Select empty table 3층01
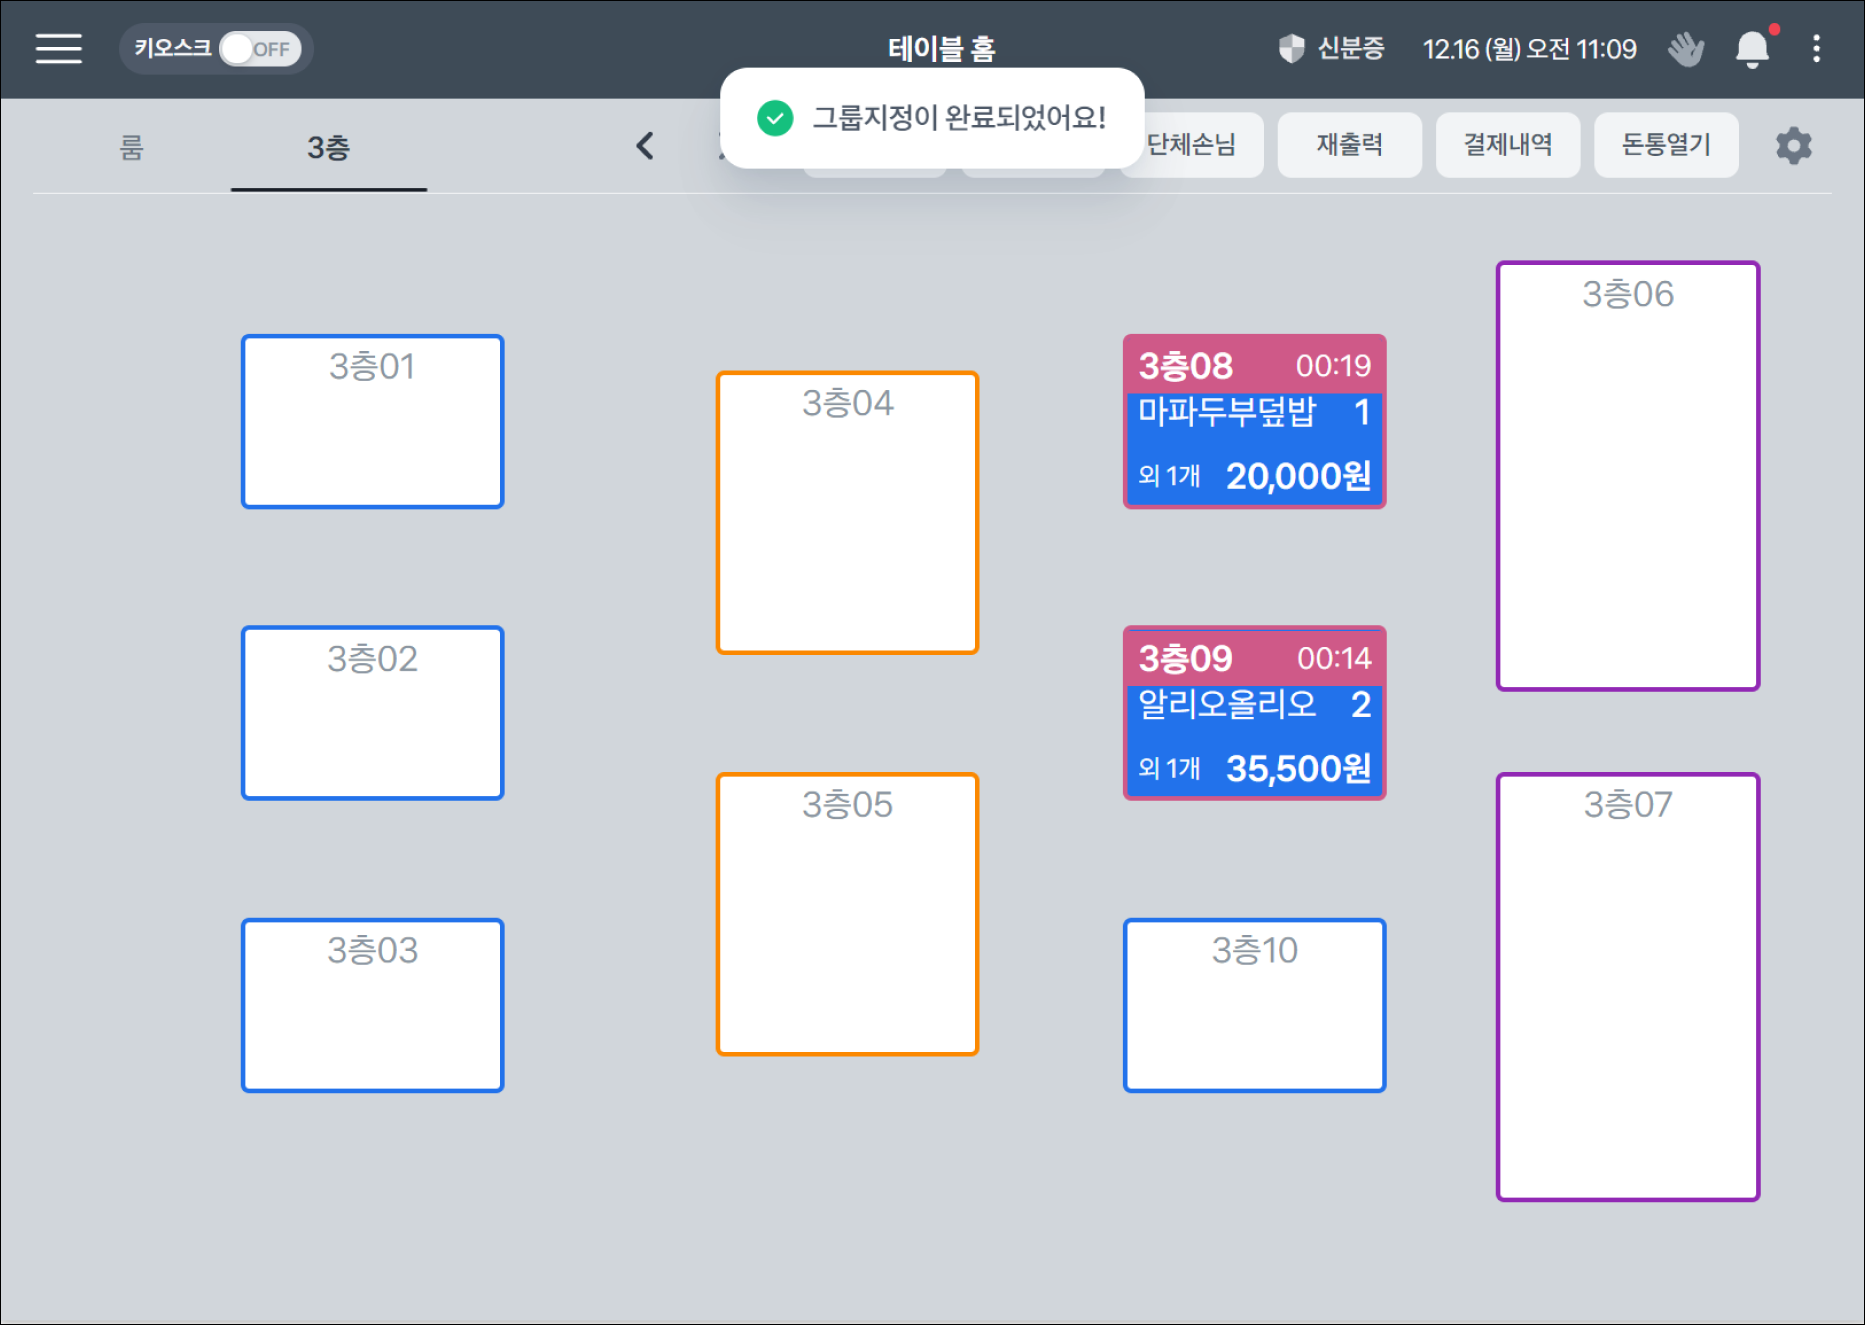Screen dimensions: 1865x1325 [372, 421]
